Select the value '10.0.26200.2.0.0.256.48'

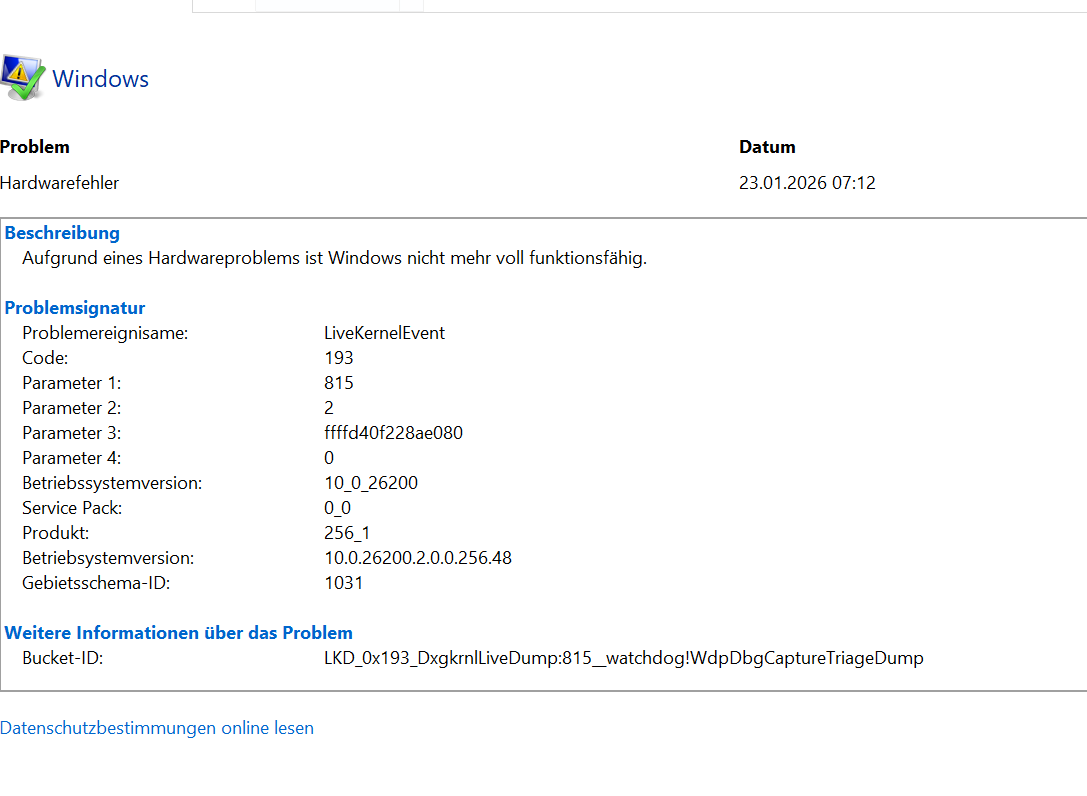click(418, 557)
